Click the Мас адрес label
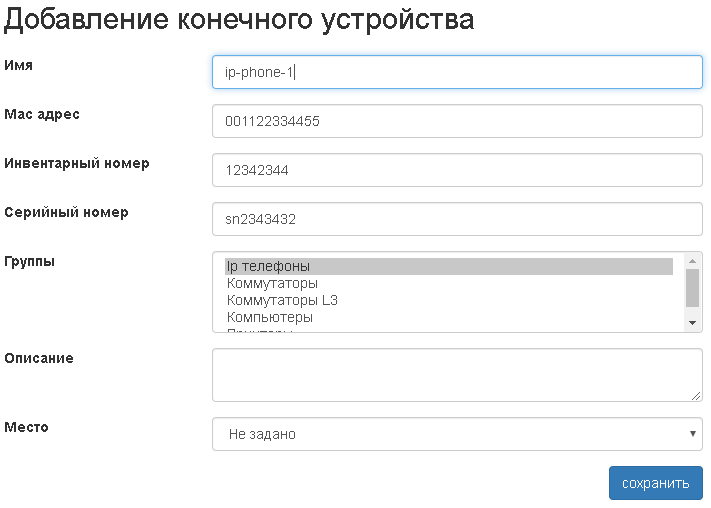Viewport: 711px width, 508px height. [42, 114]
